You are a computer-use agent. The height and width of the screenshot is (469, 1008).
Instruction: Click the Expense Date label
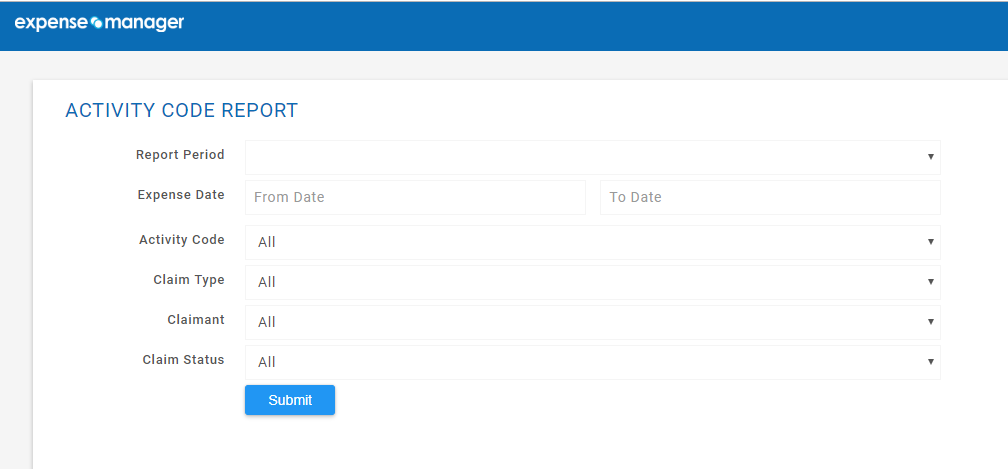click(181, 195)
